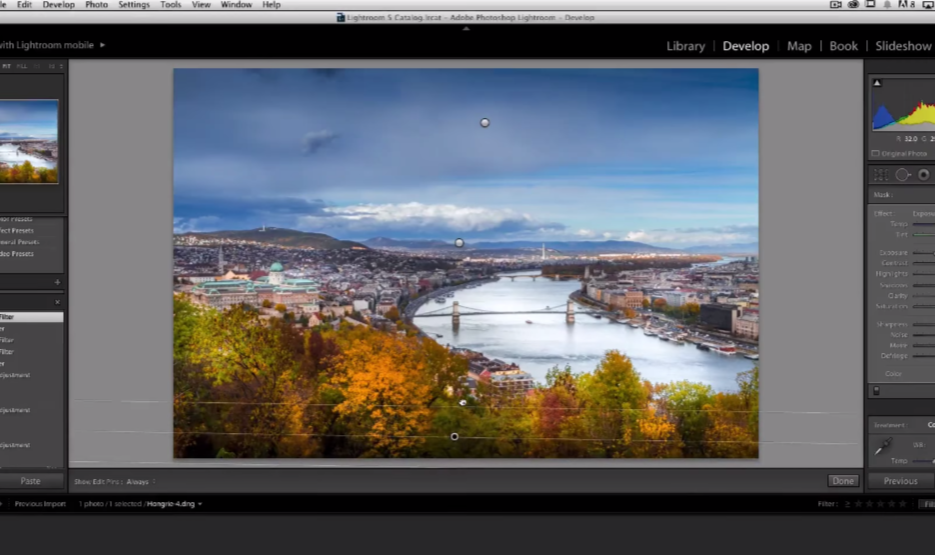Open the Hongrie-4.dng filename dropdown

[173, 504]
